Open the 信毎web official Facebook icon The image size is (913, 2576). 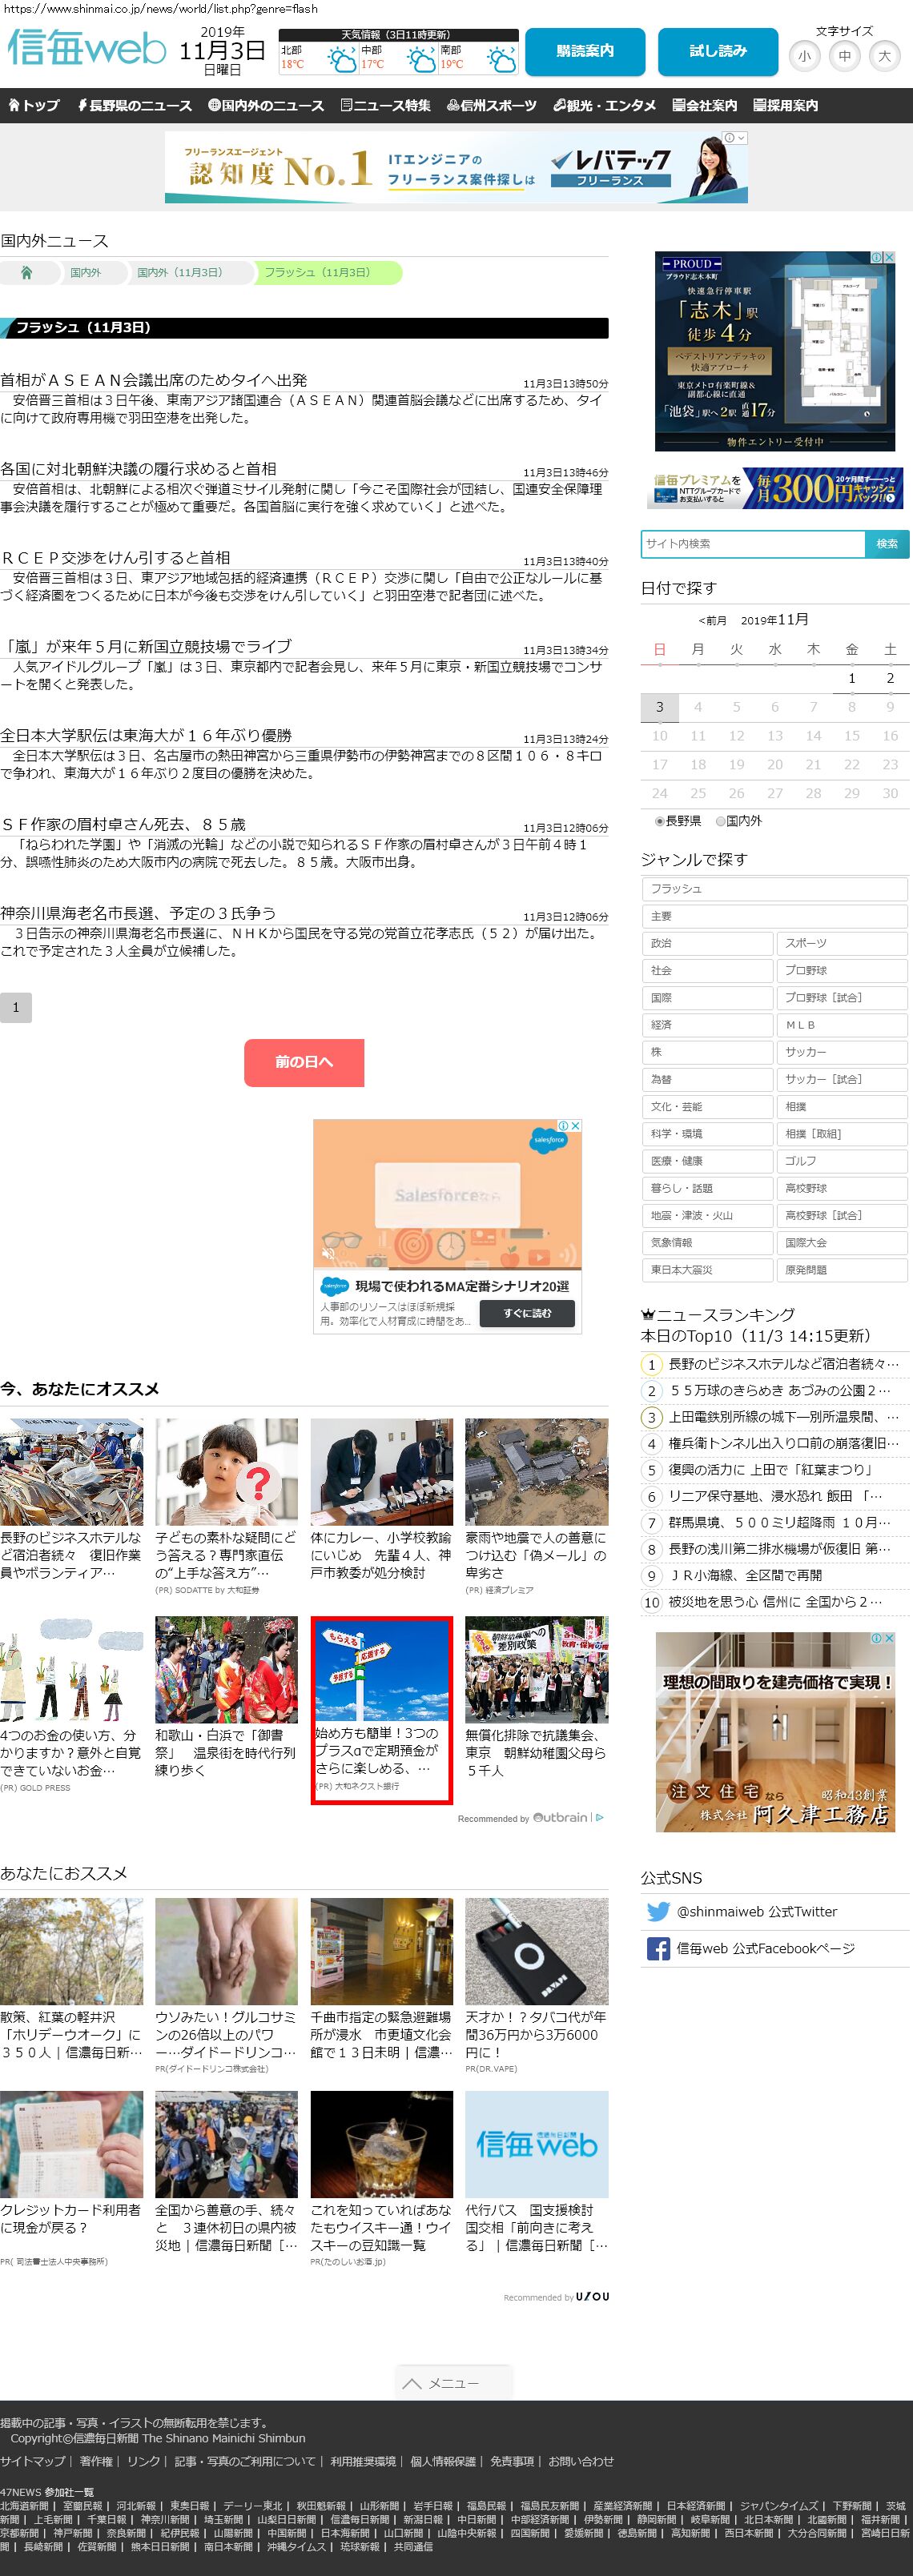coord(657,1948)
